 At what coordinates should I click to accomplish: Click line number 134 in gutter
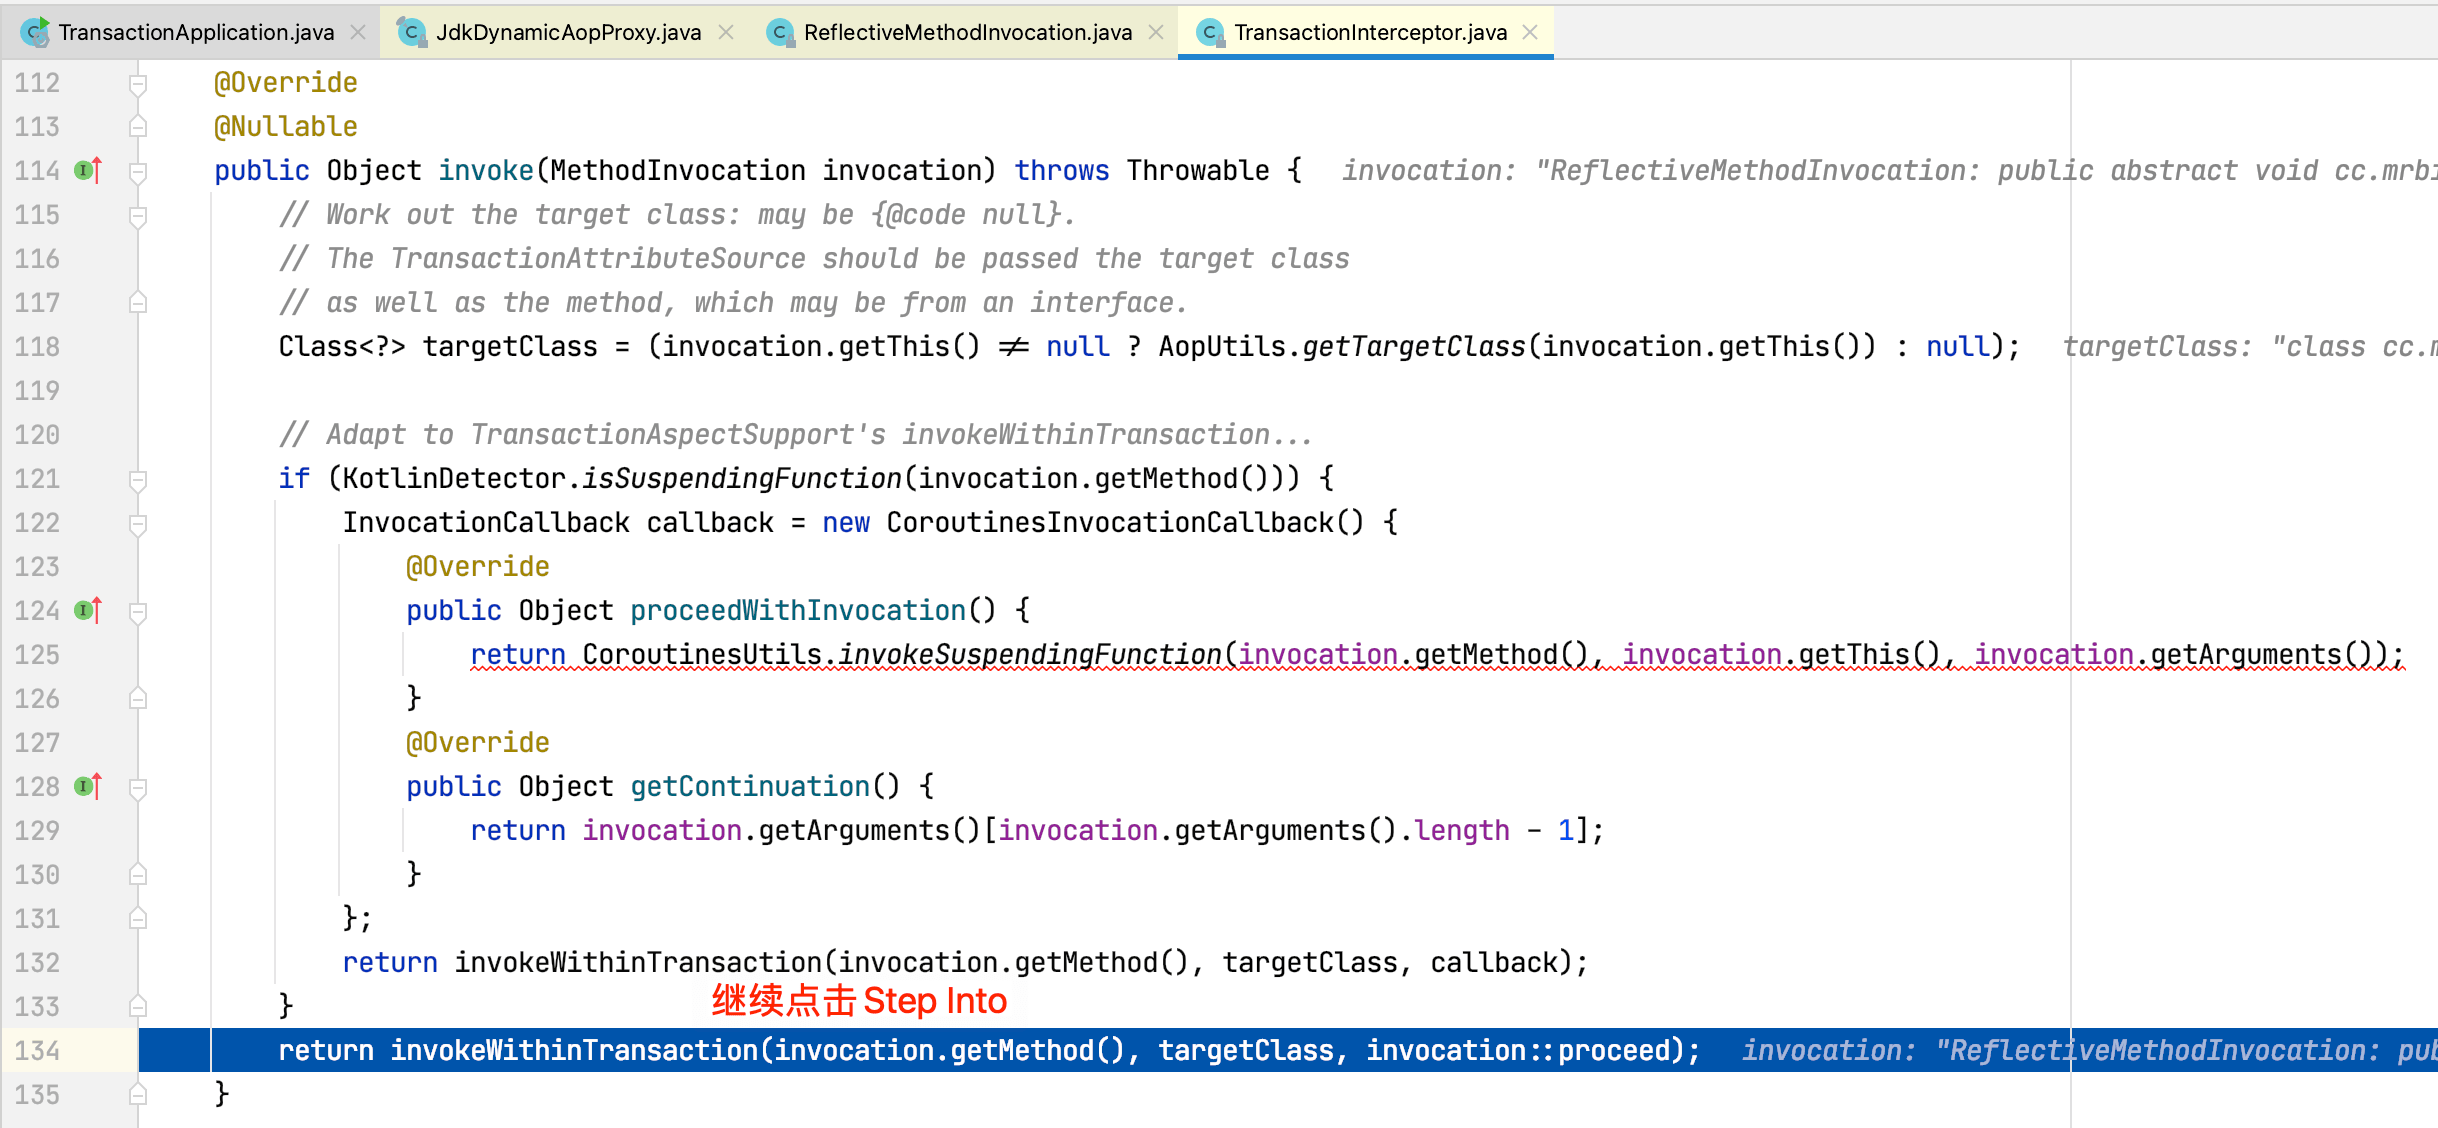click(37, 1050)
